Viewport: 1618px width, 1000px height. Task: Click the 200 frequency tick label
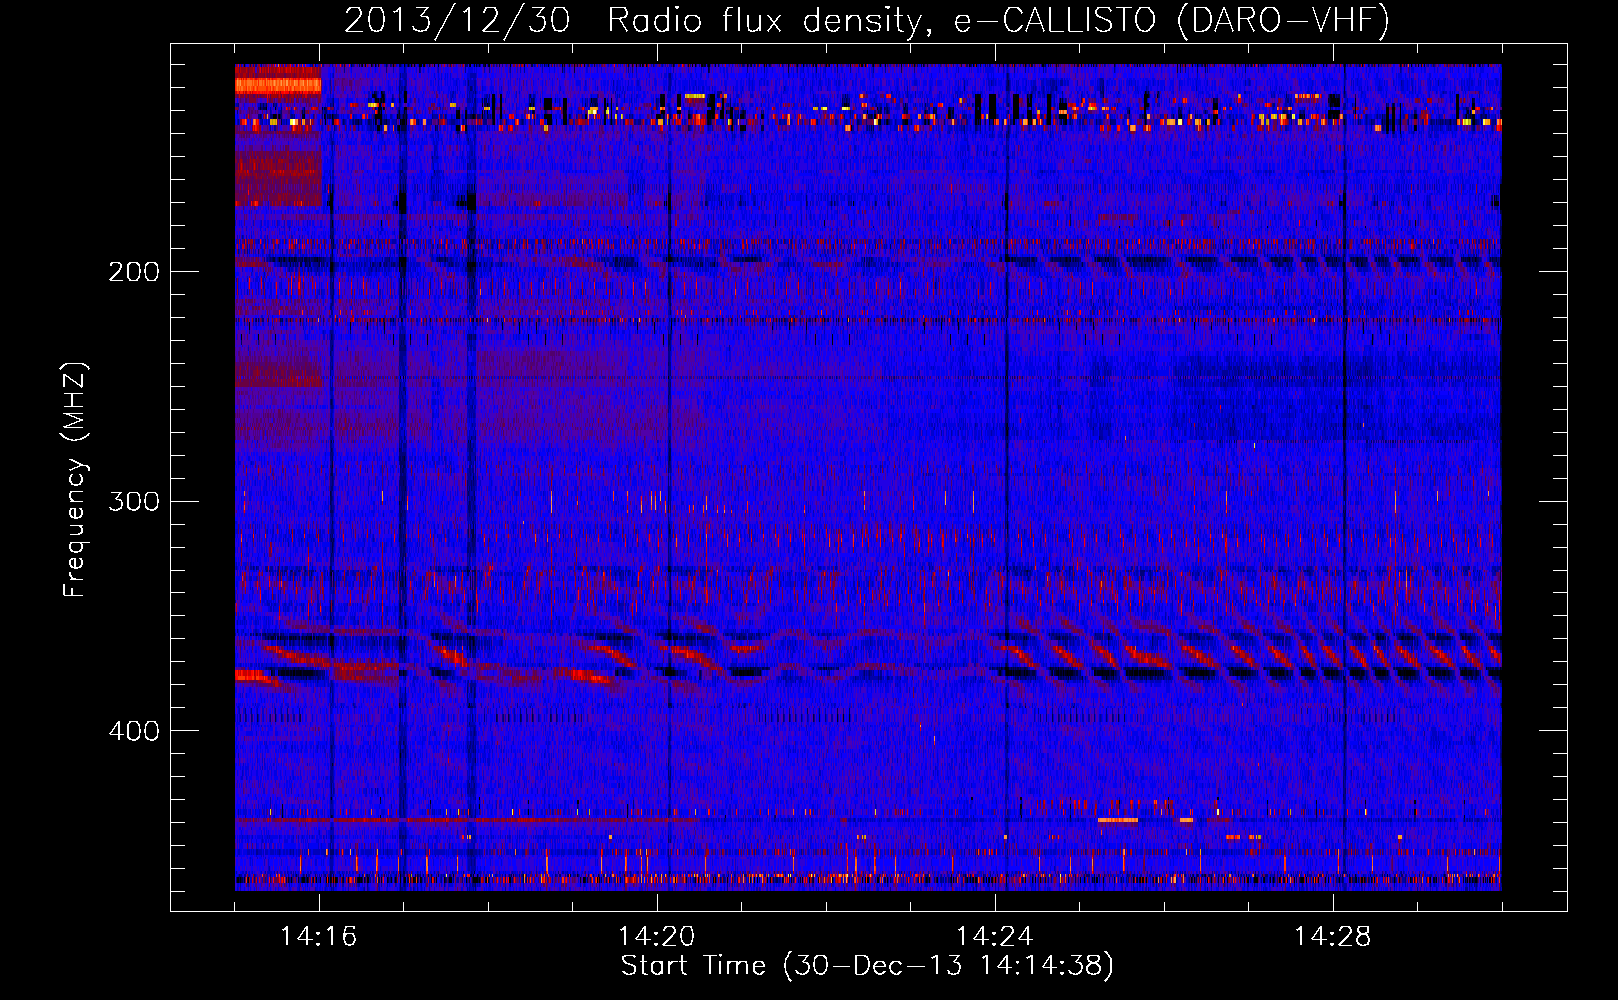[134, 272]
